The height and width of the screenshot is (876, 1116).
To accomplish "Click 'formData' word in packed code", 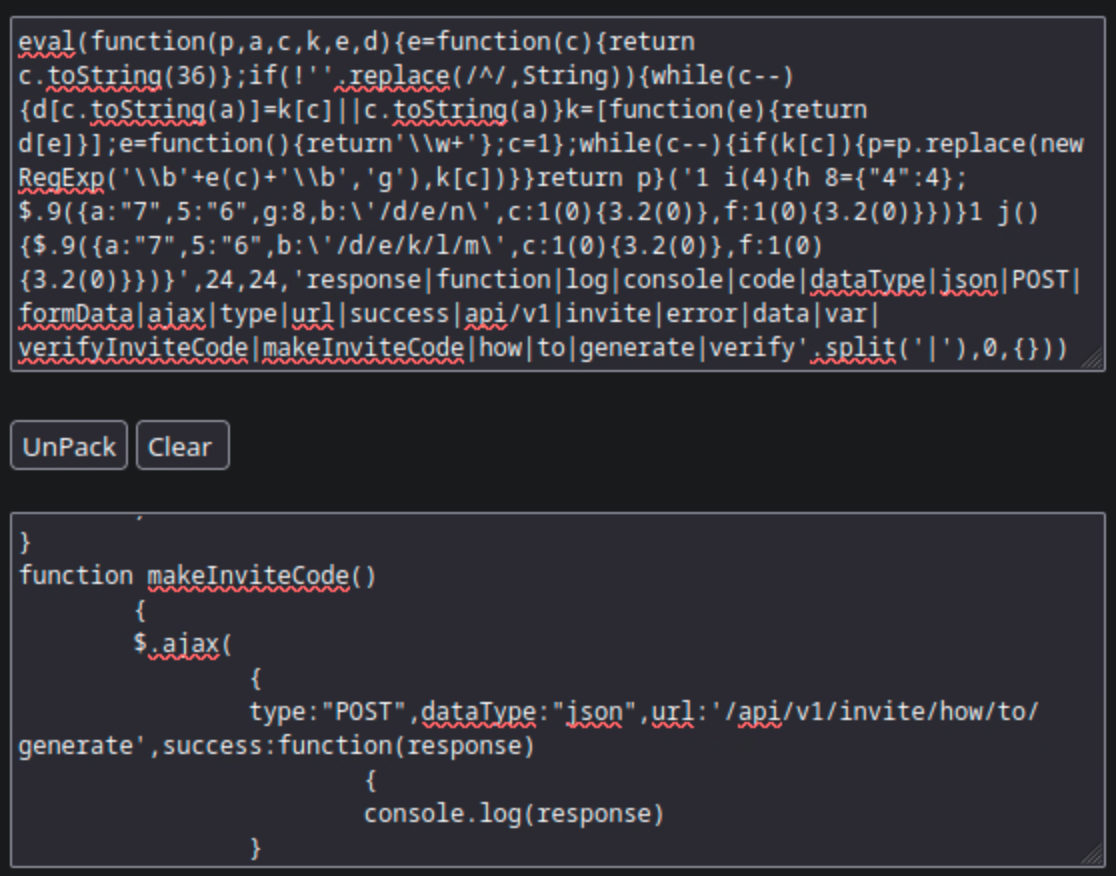I will [x=76, y=315].
